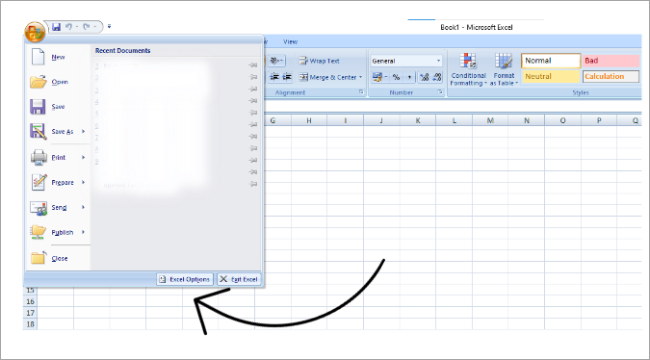Select column G header
Screen dimensions: 650x360
(x=273, y=120)
